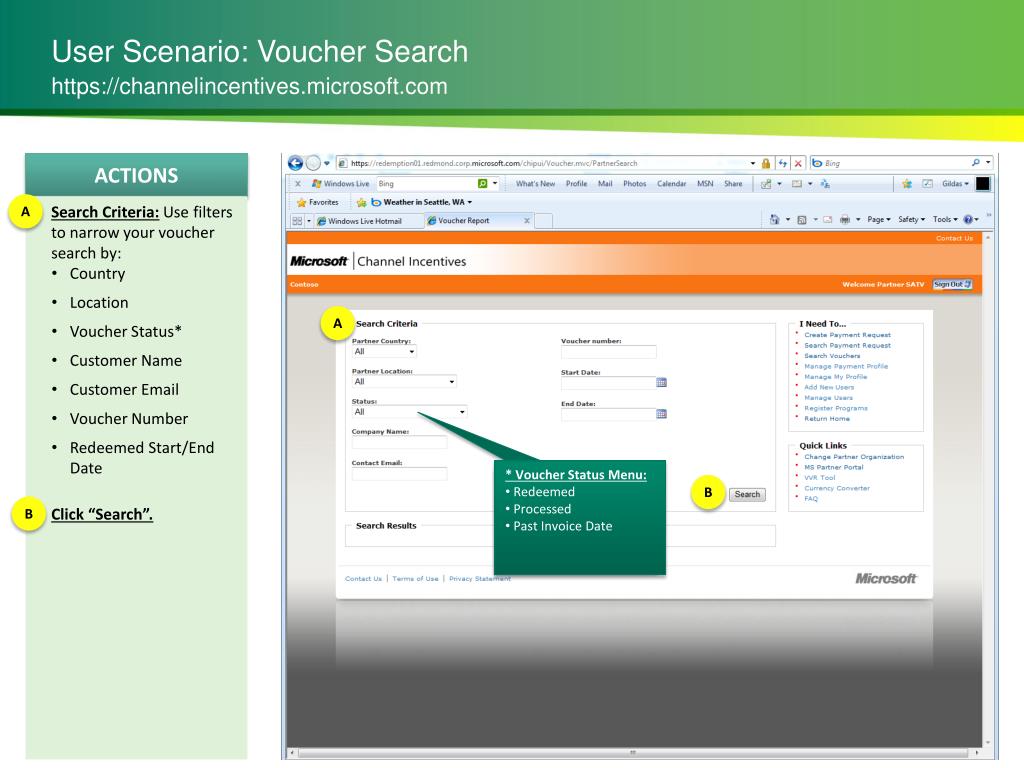Click the Favorites star button

coord(317,202)
